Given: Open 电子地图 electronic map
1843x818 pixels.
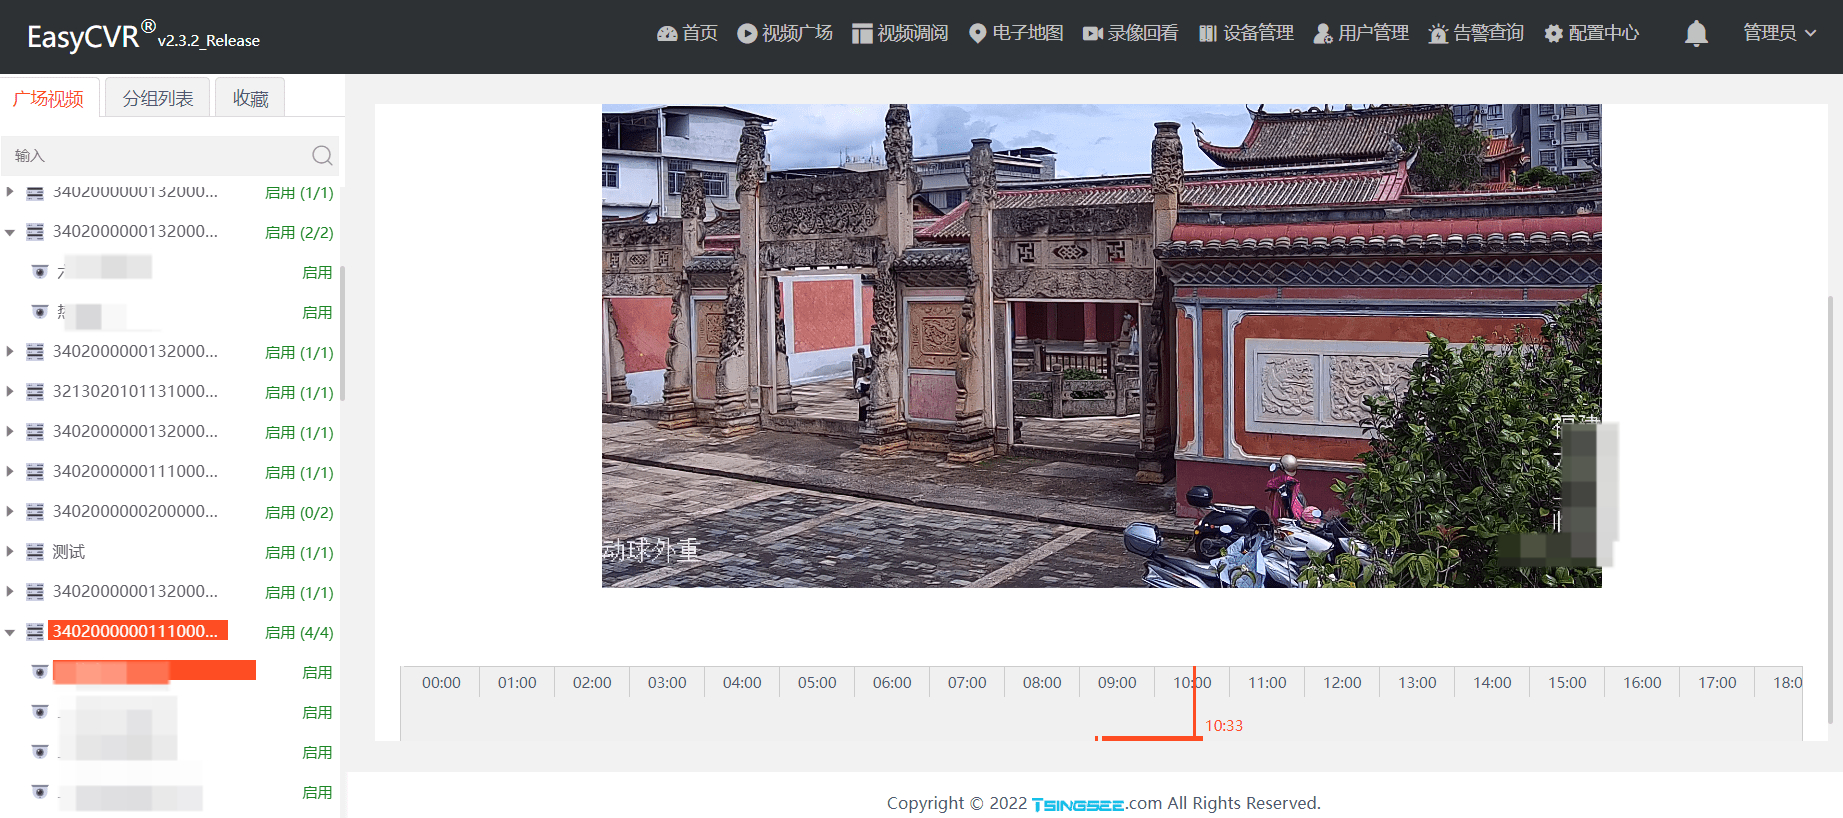Looking at the screenshot, I should tap(1016, 33).
